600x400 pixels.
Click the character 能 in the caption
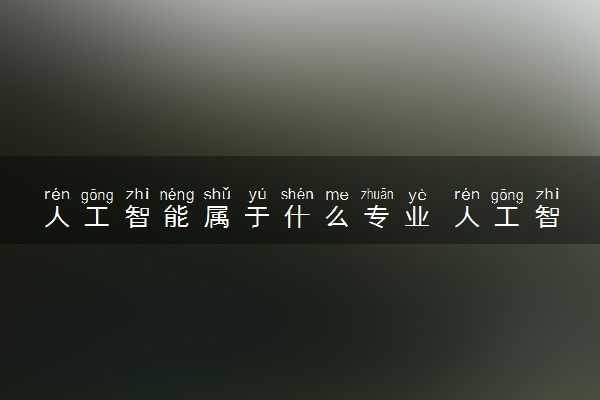pos(177,216)
